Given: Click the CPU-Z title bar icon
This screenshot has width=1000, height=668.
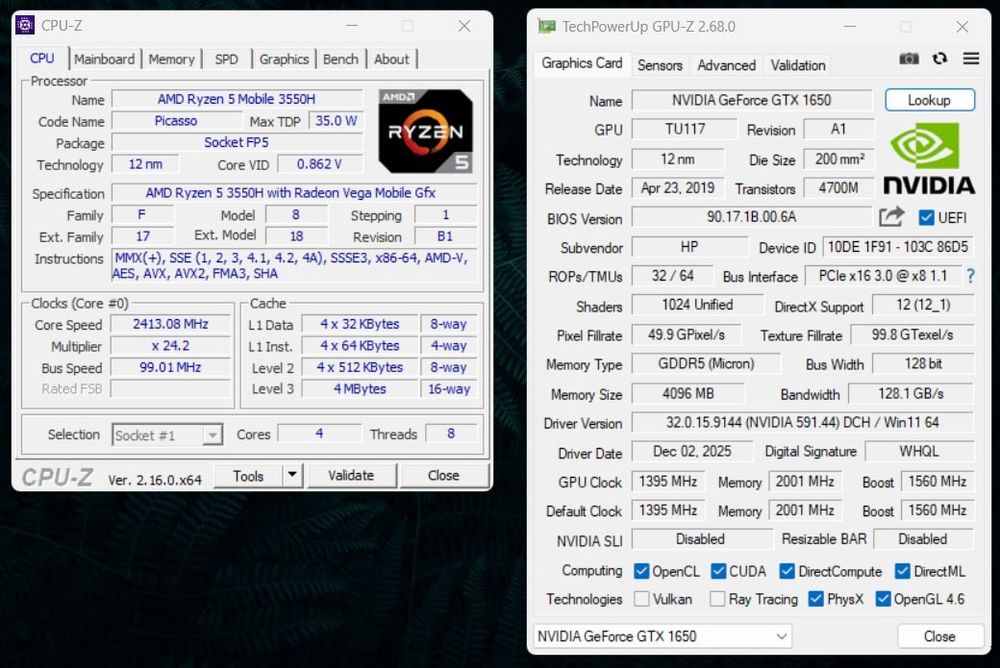Looking at the screenshot, I should (x=24, y=26).
